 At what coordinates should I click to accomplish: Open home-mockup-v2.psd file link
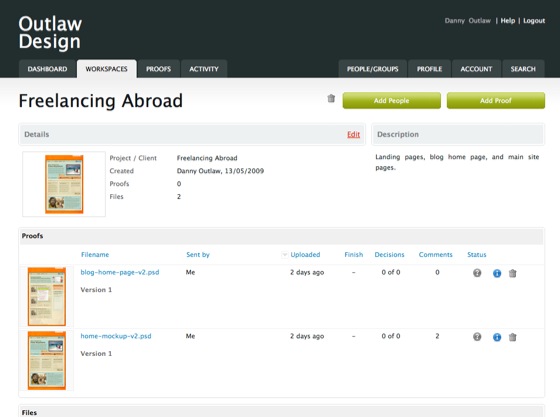click(116, 336)
